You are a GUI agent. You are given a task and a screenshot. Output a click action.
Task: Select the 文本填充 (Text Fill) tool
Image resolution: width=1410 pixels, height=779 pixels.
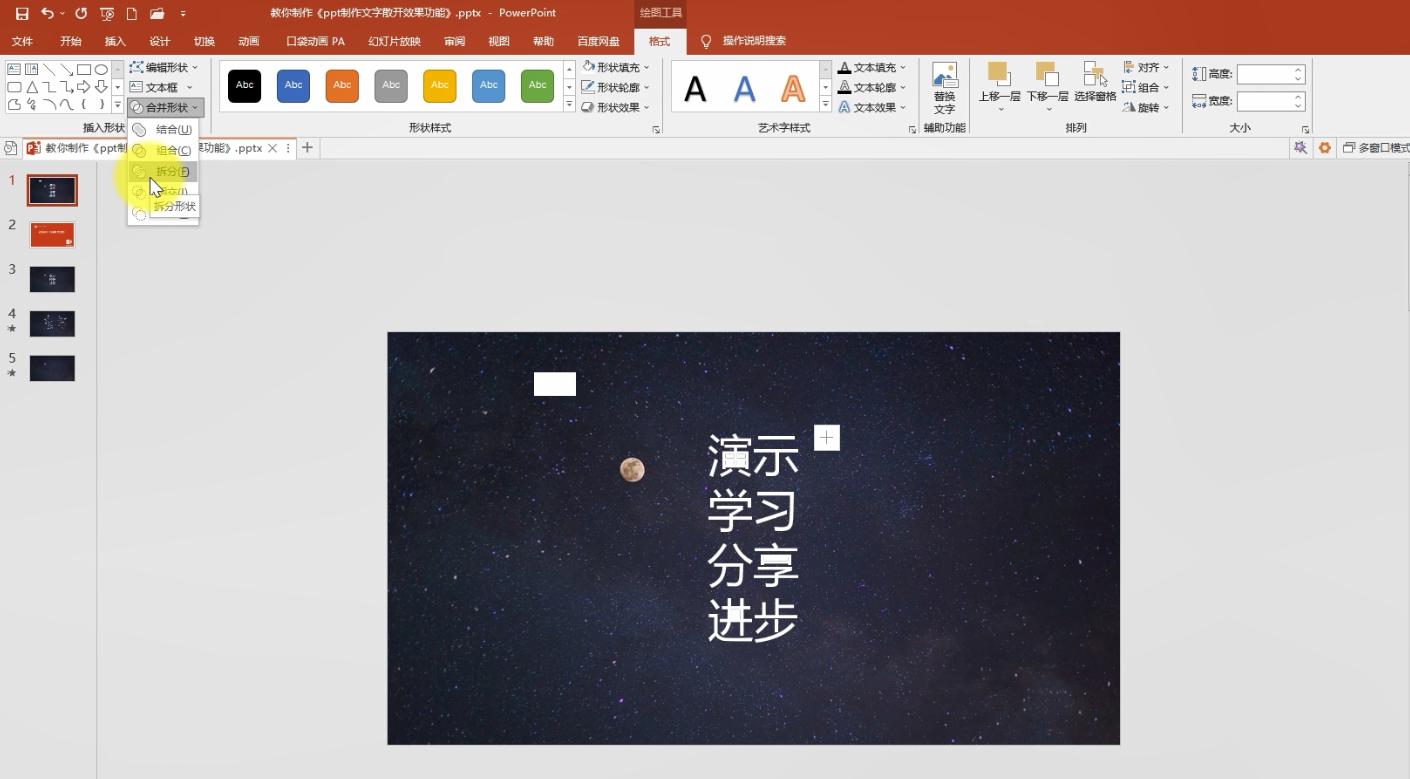coord(871,68)
